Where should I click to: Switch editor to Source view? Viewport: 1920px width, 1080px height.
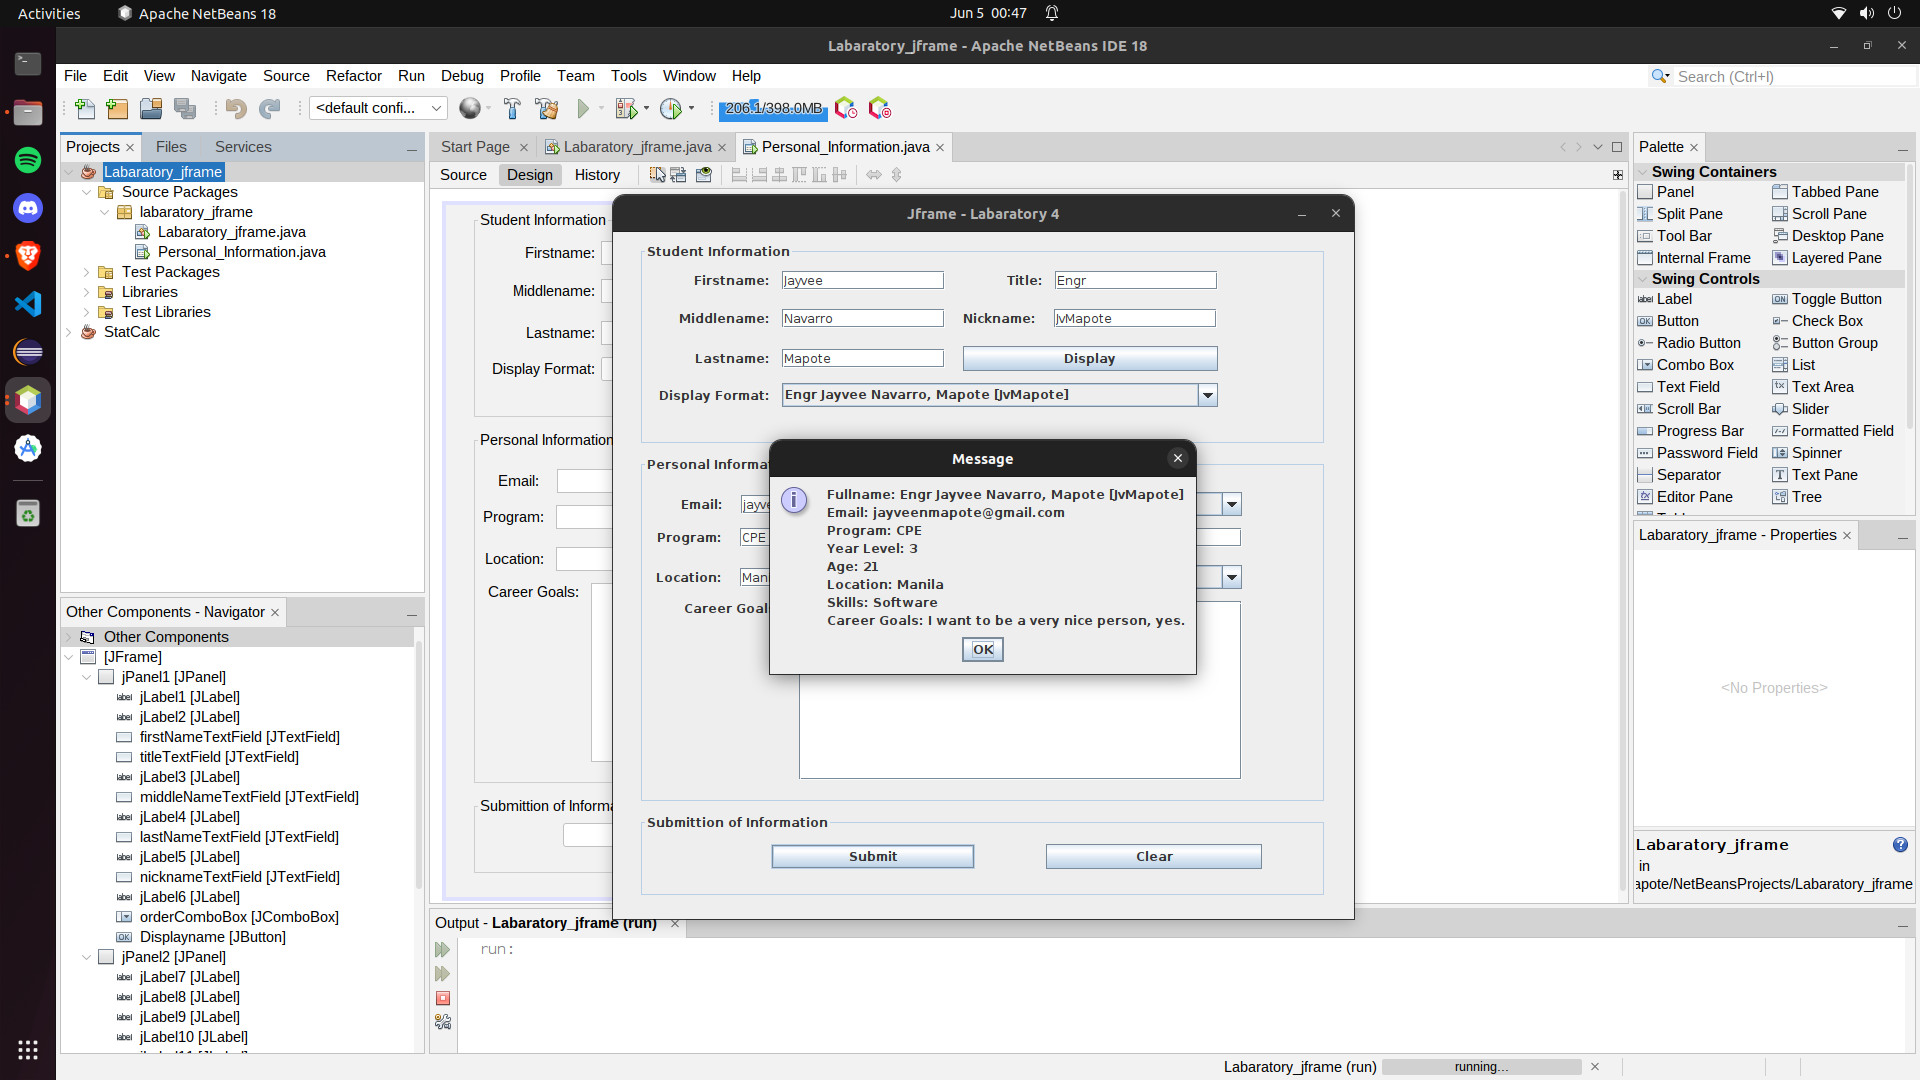pos(463,175)
